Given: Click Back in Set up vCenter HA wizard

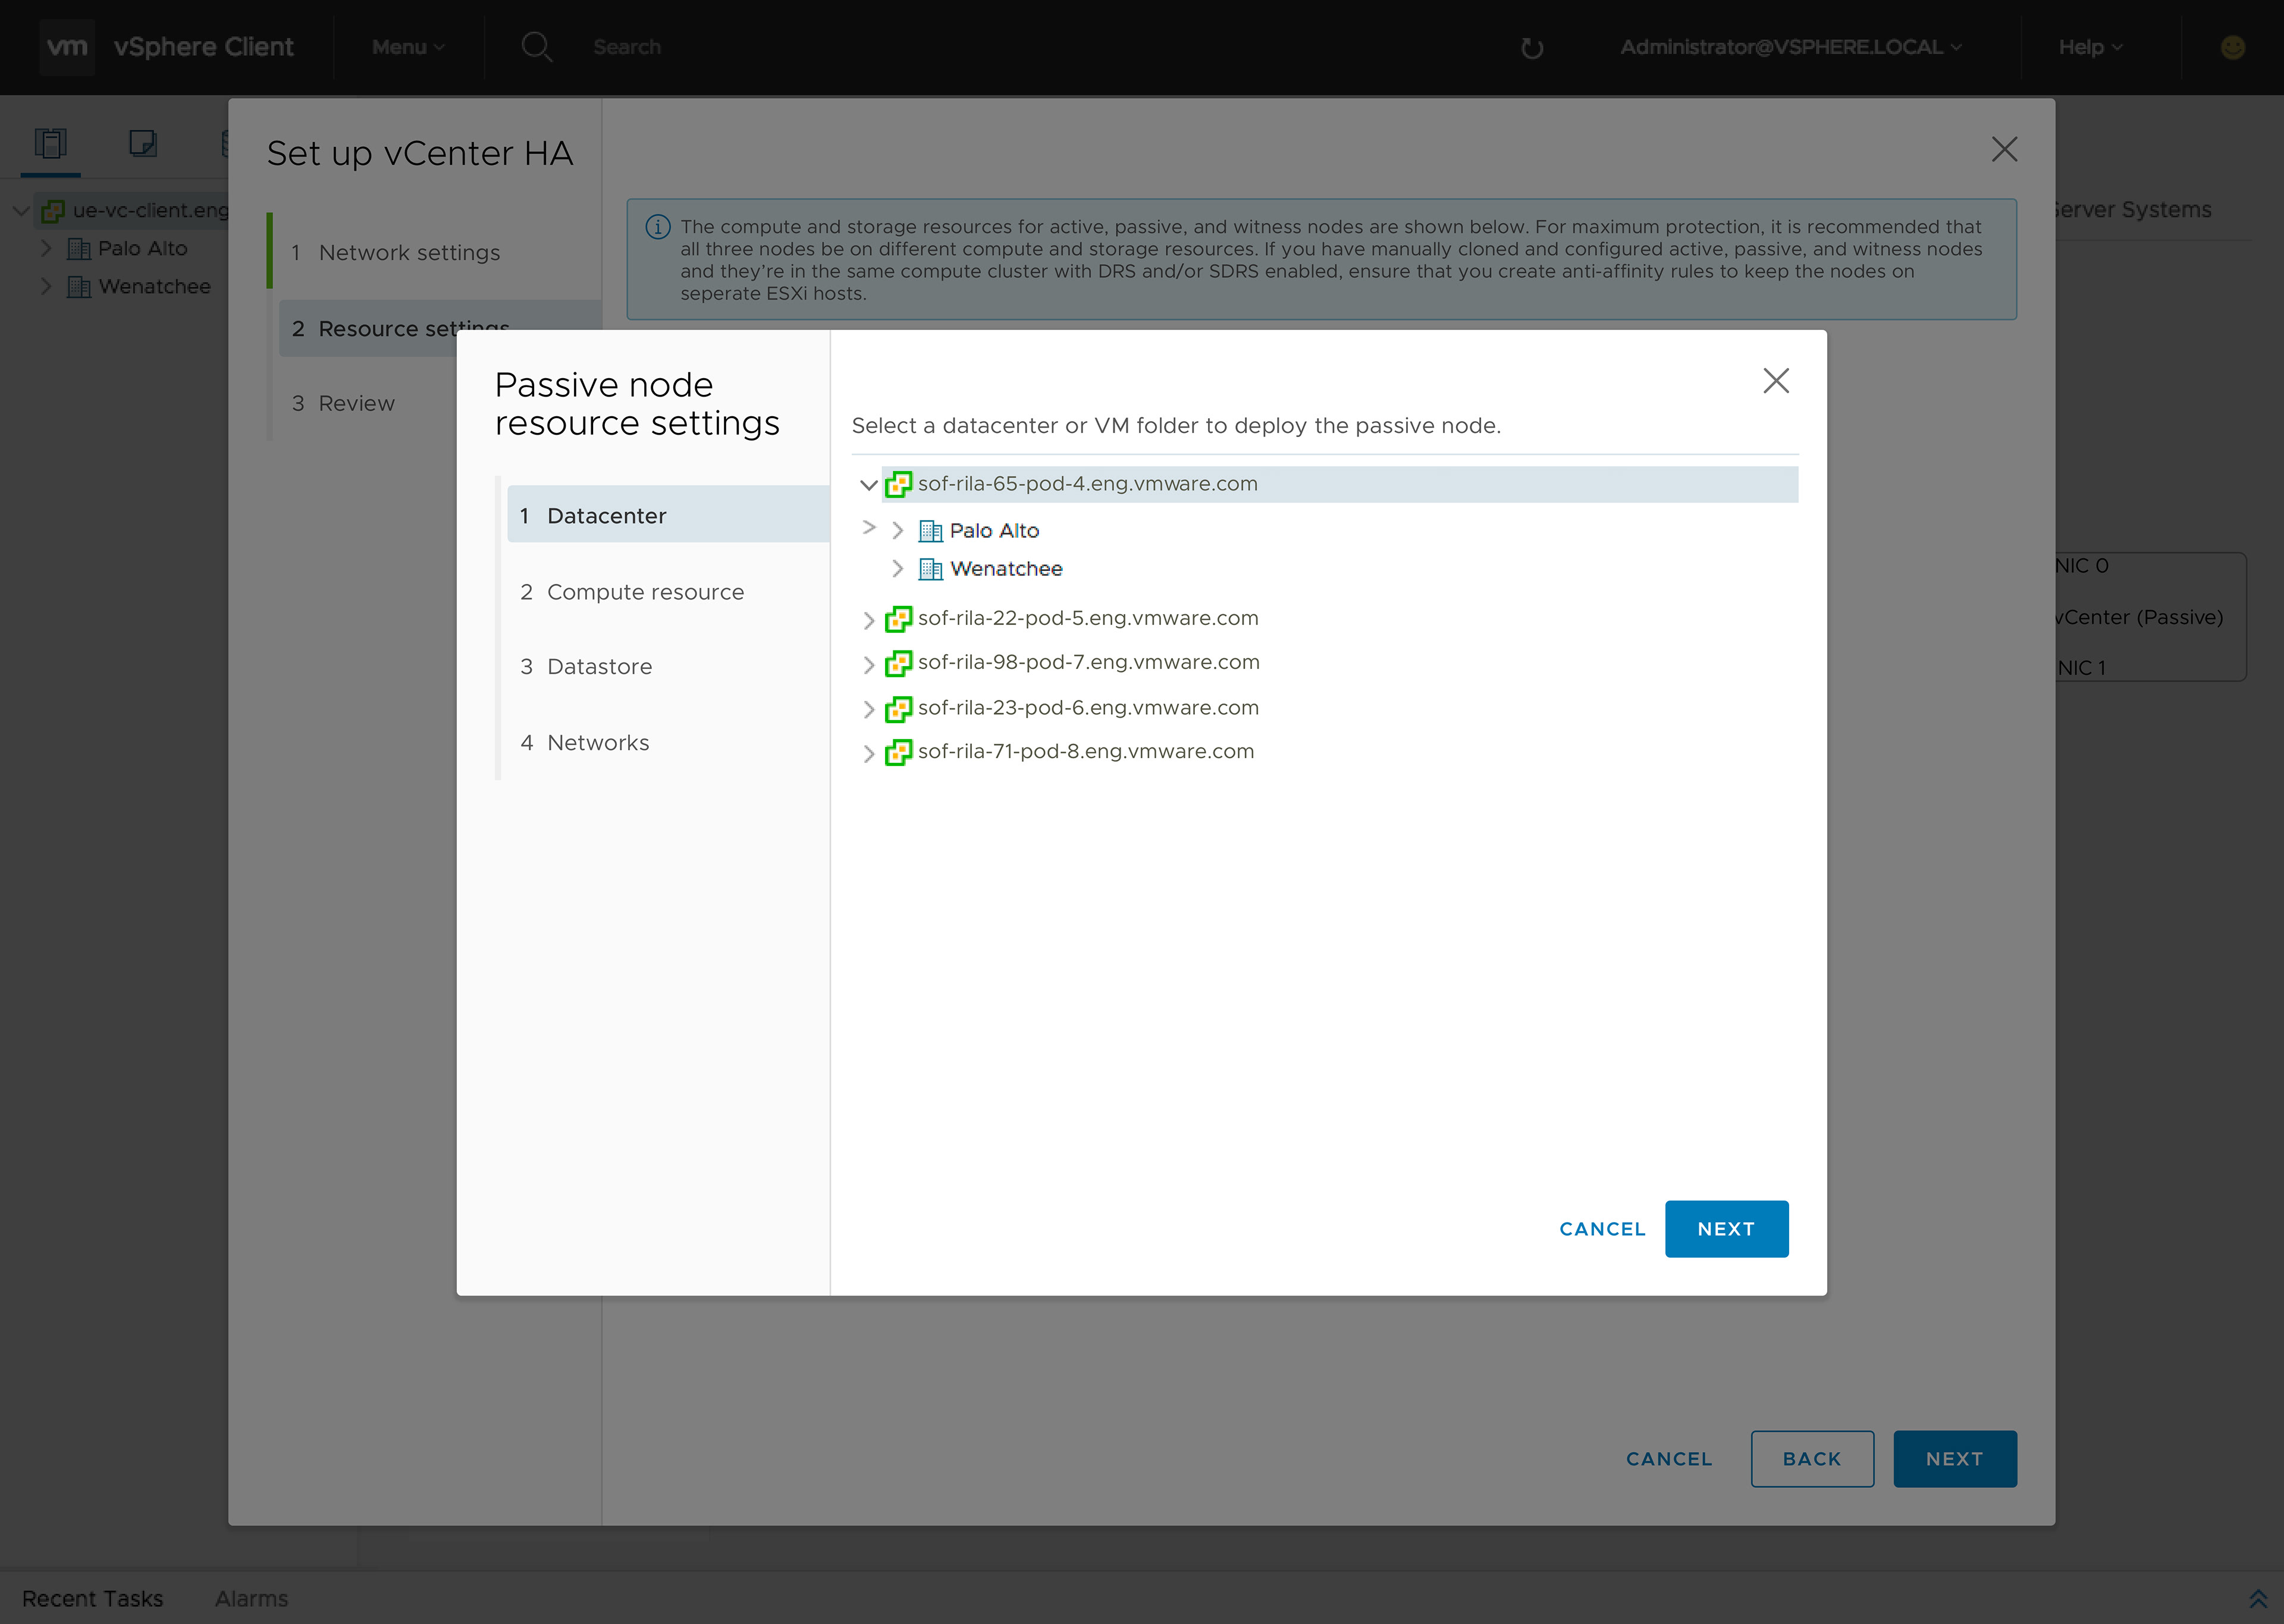Looking at the screenshot, I should [1812, 1459].
